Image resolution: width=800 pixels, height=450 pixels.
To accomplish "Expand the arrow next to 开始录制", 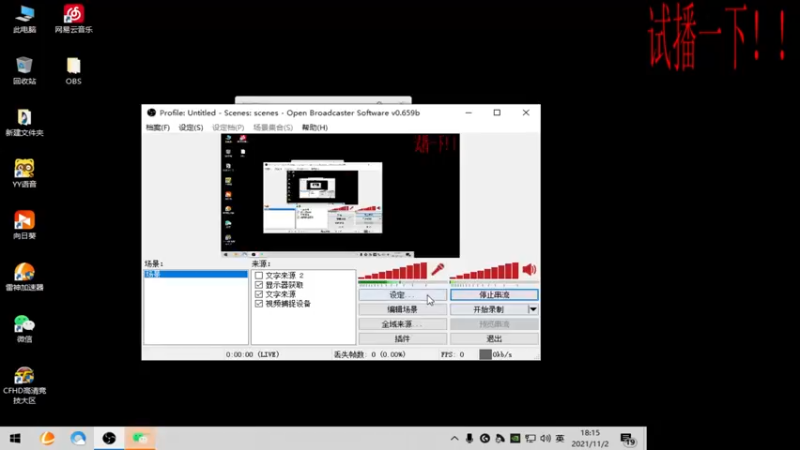I will point(533,309).
